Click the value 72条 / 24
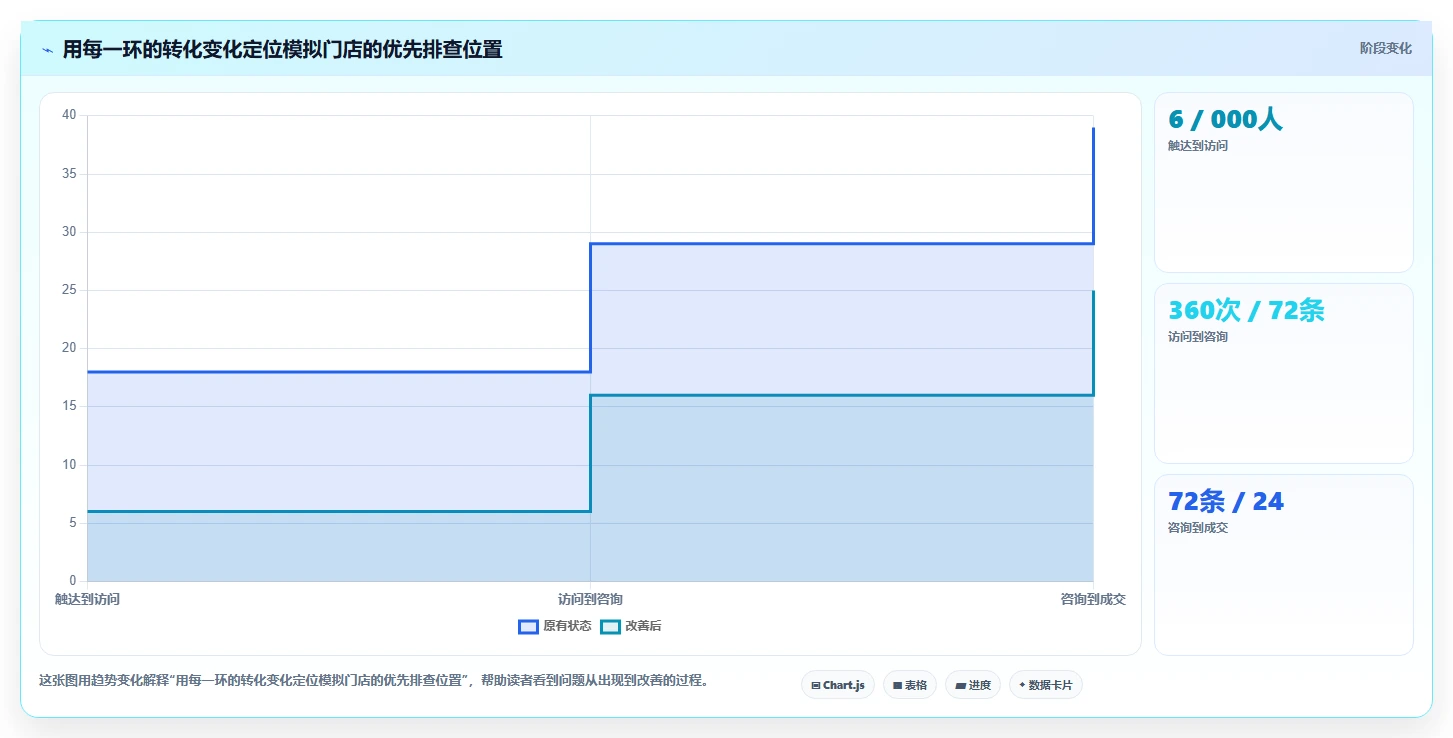 tap(1226, 502)
